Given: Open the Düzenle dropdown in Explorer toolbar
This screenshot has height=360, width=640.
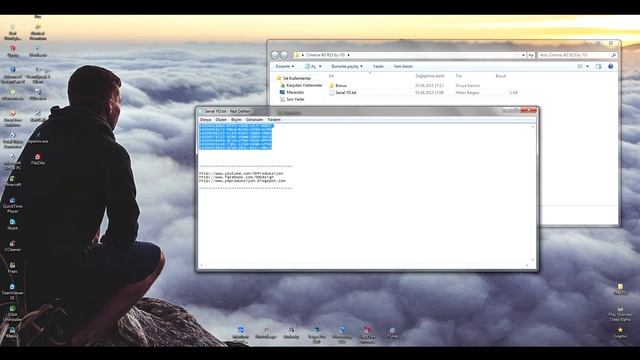Looking at the screenshot, I should pyautogui.click(x=284, y=66).
